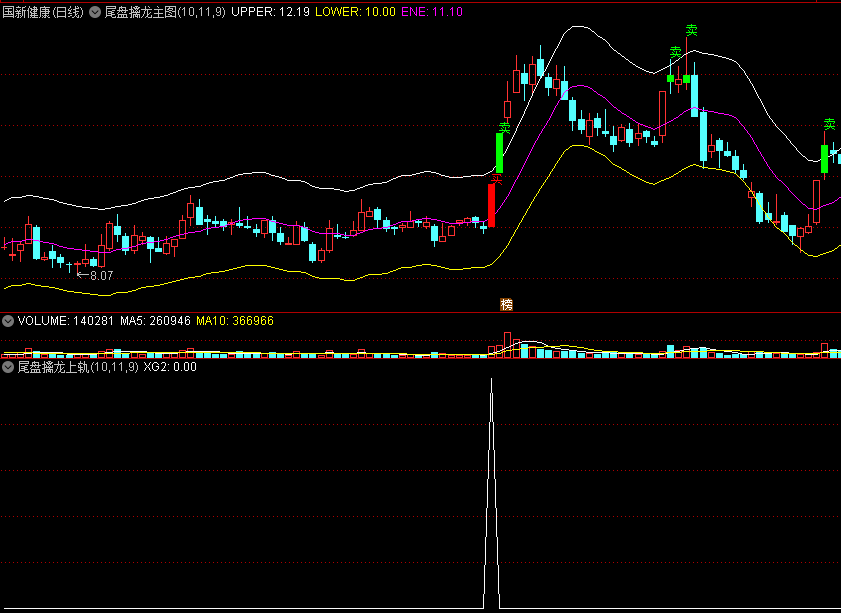Screen dimensions: 841x613
Task: Click the yellow MA10: 366966 label
Action: [235, 321]
